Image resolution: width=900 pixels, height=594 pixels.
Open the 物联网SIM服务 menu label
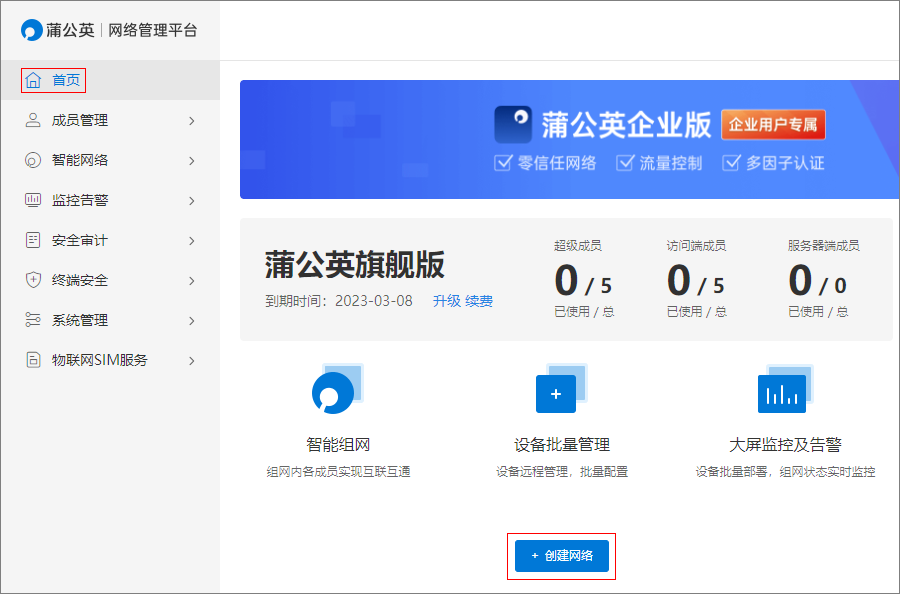[100, 360]
